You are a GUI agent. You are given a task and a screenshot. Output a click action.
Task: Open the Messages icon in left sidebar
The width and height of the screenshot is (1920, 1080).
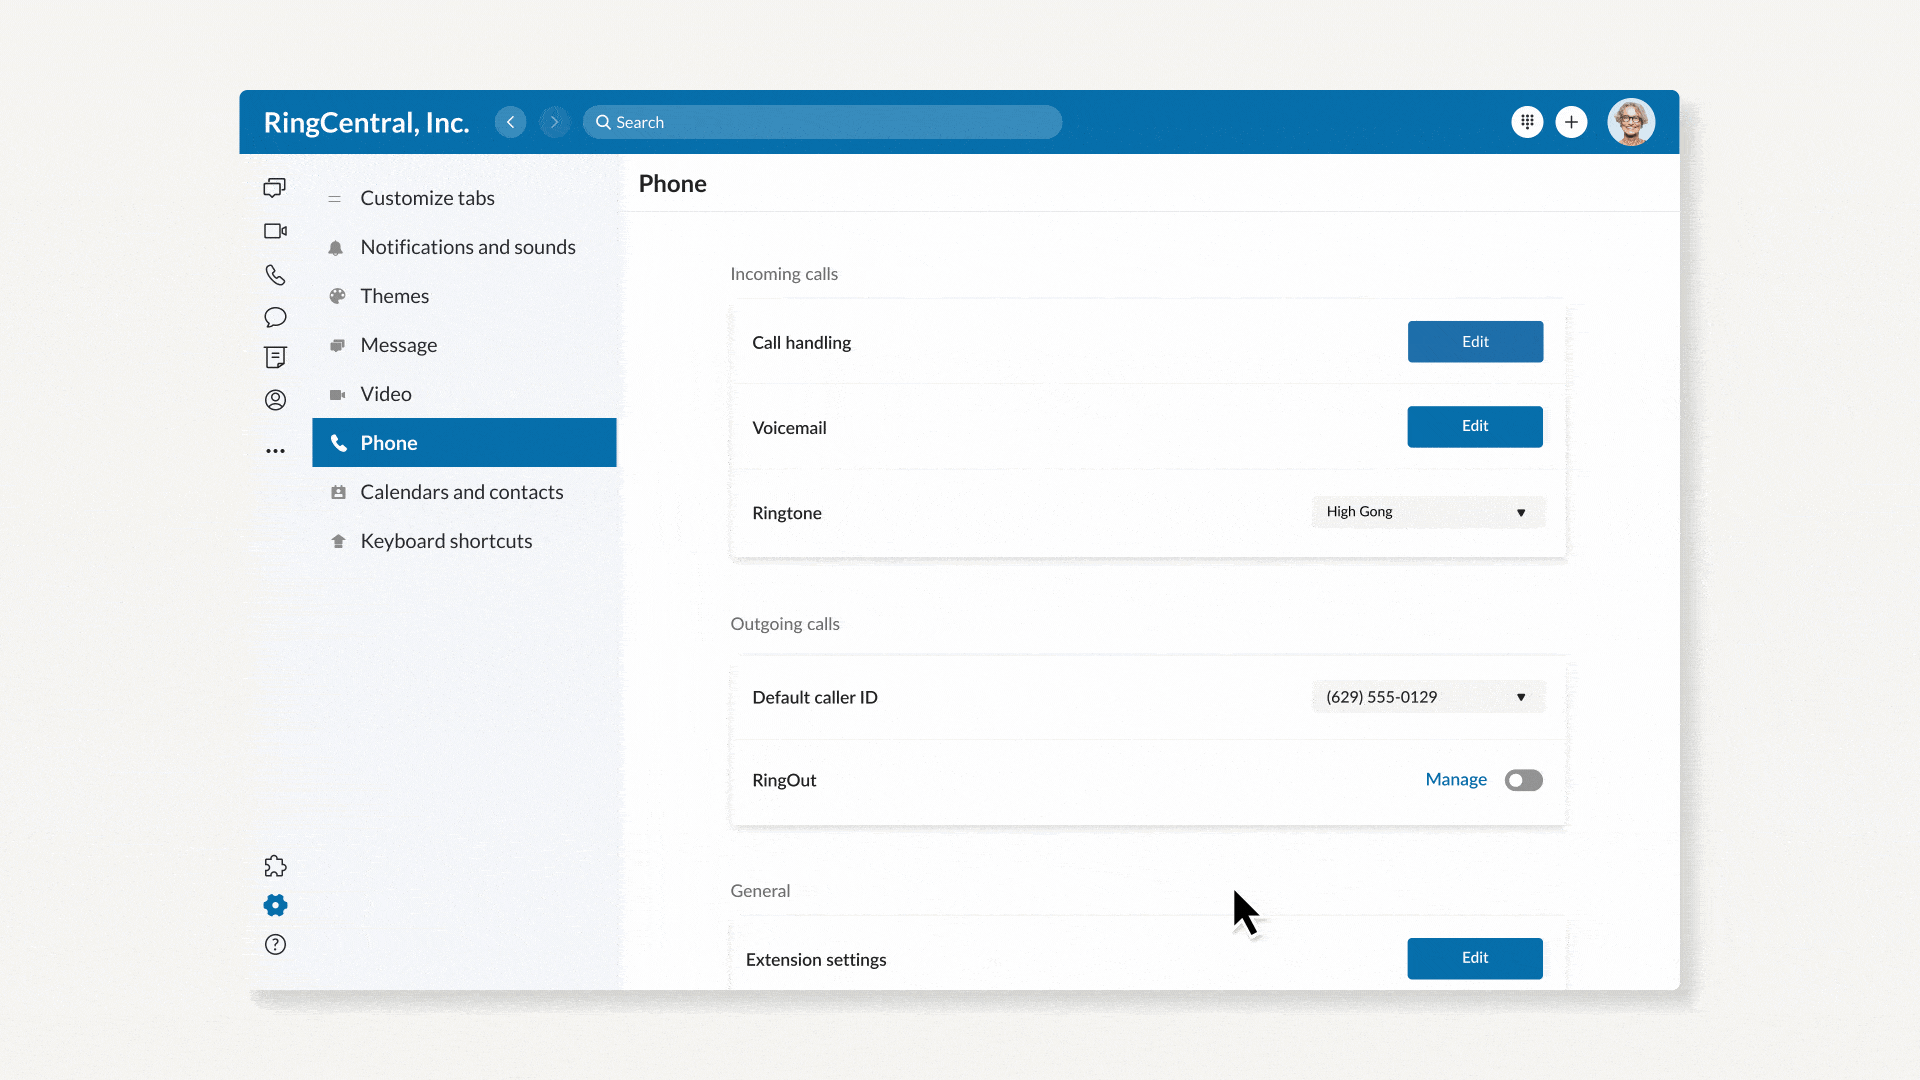pyautogui.click(x=275, y=188)
